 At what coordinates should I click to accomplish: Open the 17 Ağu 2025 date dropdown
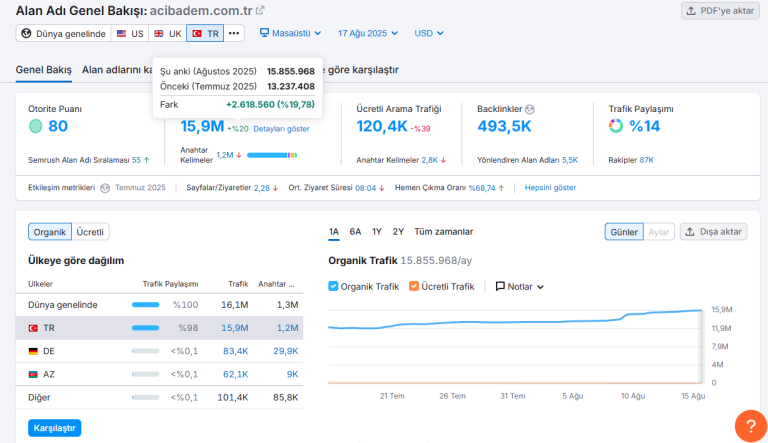tap(368, 33)
